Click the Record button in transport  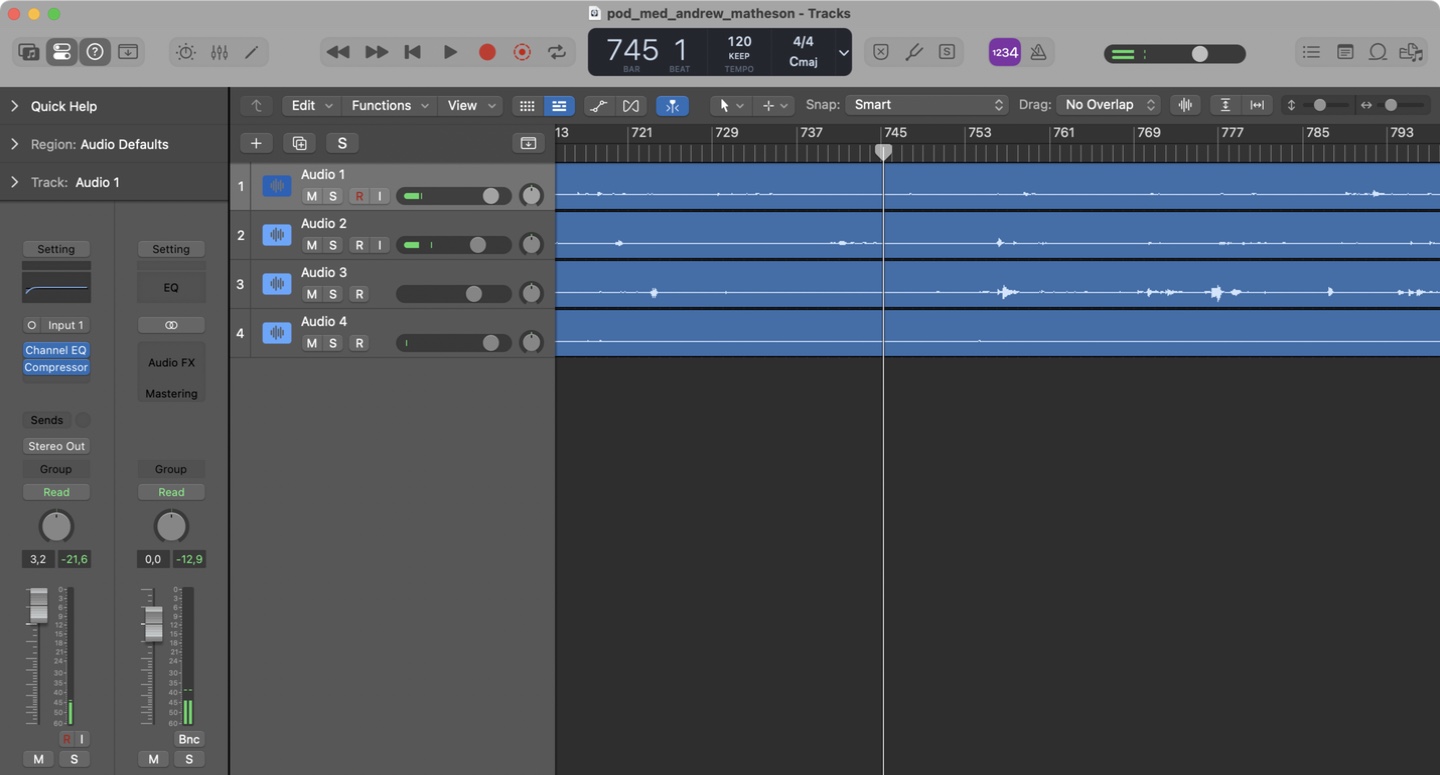487,52
